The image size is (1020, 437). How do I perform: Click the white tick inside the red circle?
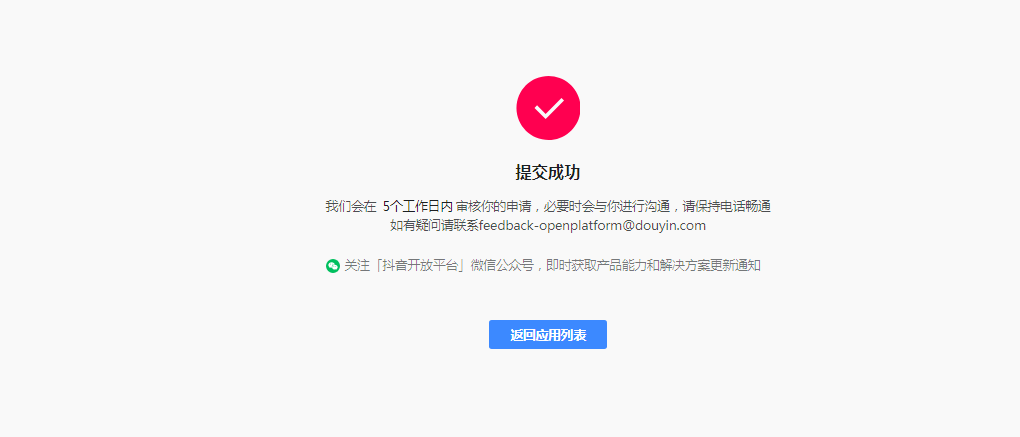coord(548,109)
